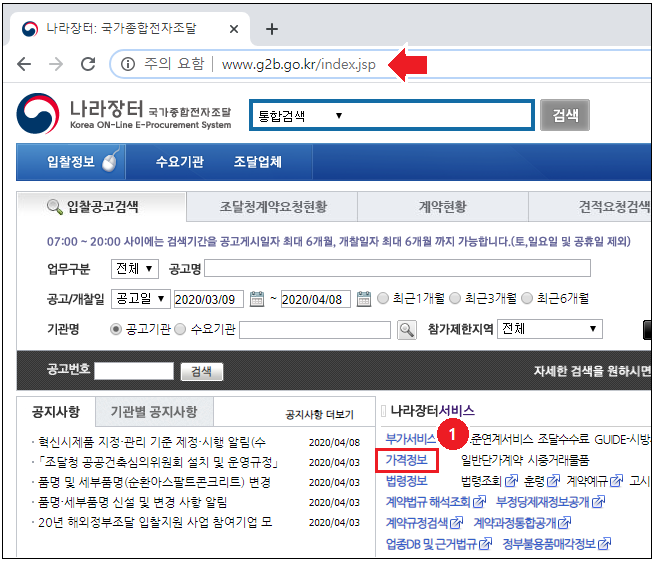Image resolution: width=654 pixels, height=563 pixels.
Task: Open external link icon beside 업종DB 및 근거법규
Action: (x=485, y=543)
